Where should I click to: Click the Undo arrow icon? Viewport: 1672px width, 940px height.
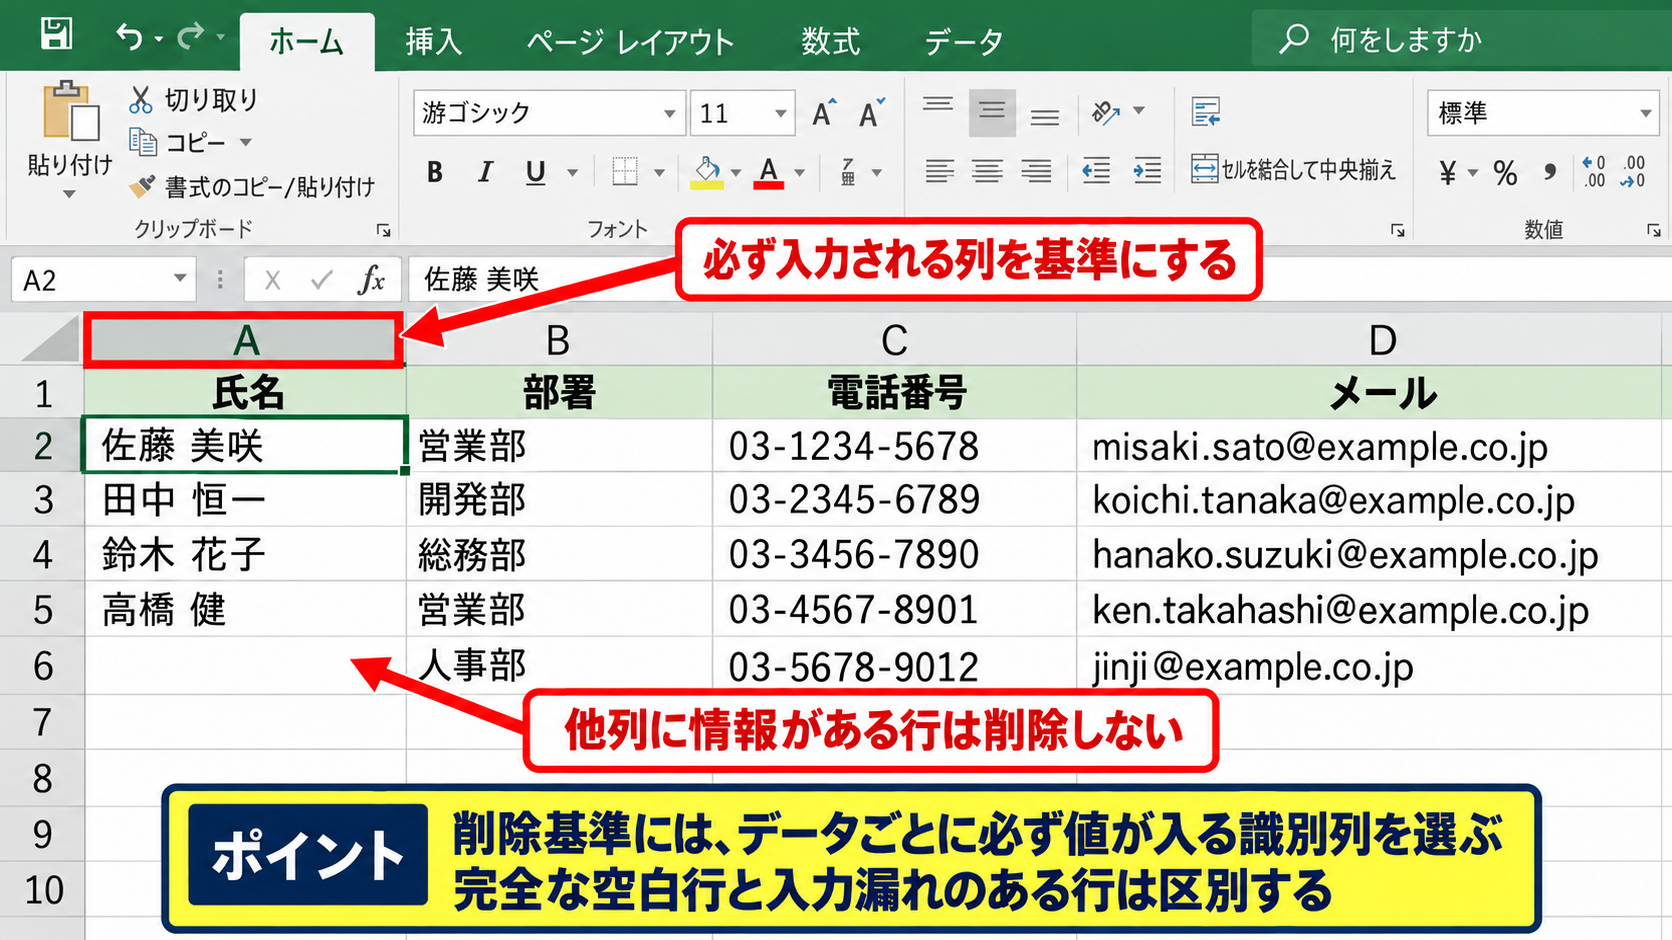[x=129, y=37]
